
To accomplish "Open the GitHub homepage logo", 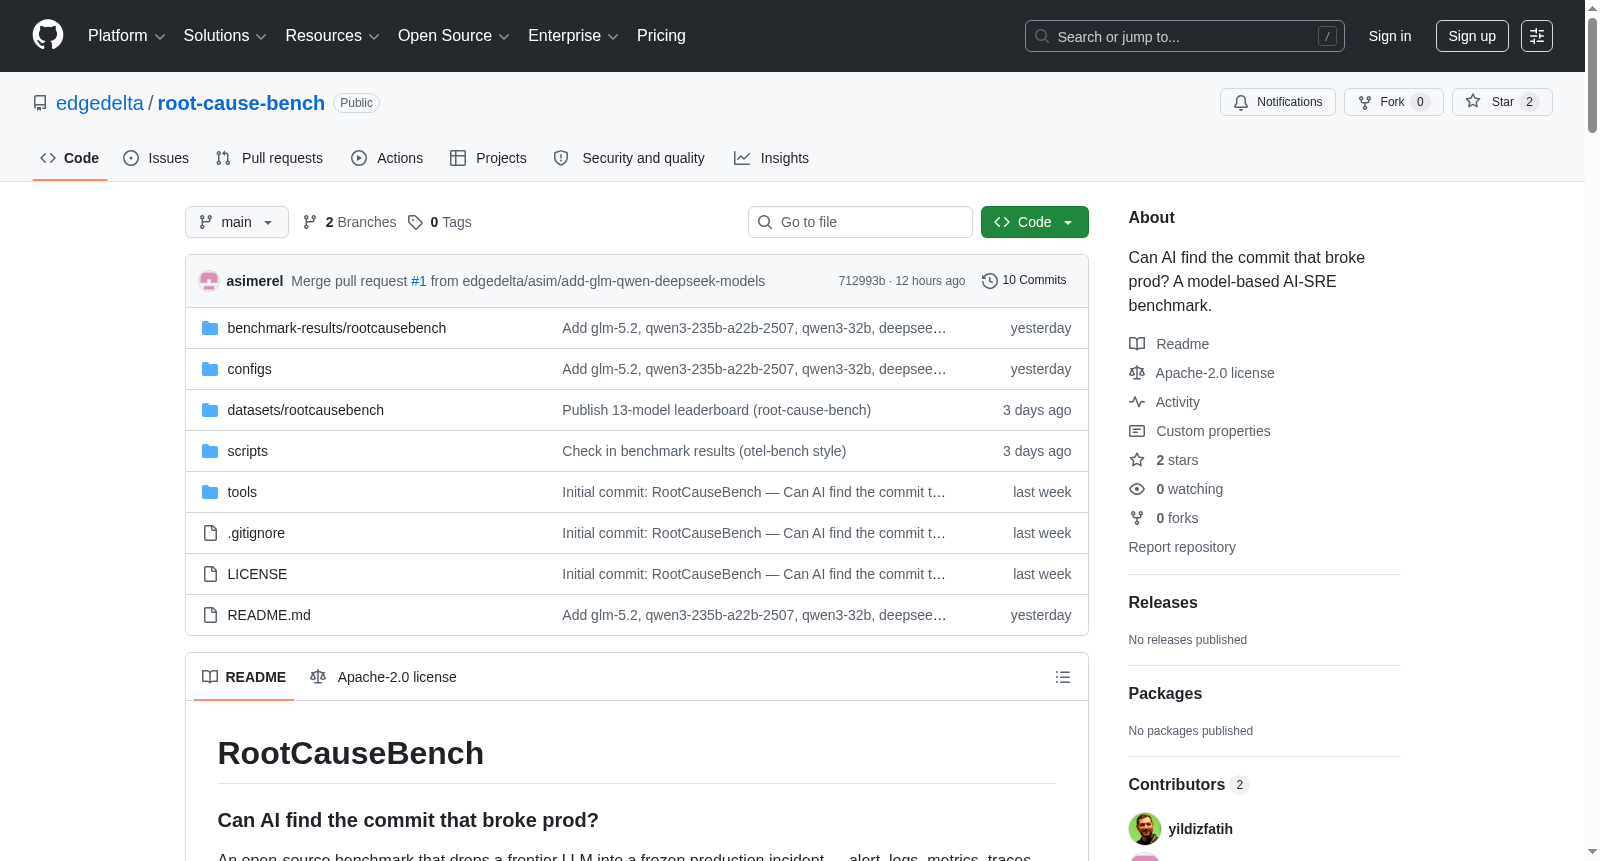I will coord(48,36).
